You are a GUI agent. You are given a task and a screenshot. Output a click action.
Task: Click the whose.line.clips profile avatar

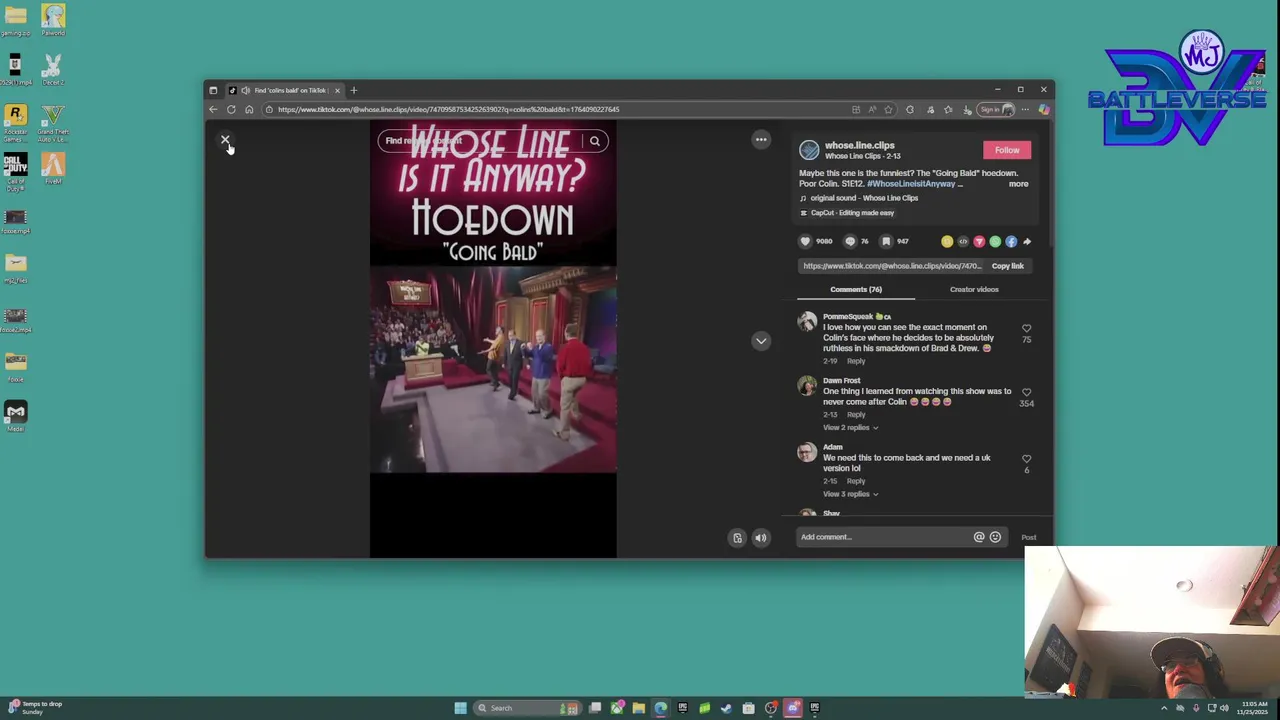click(809, 150)
